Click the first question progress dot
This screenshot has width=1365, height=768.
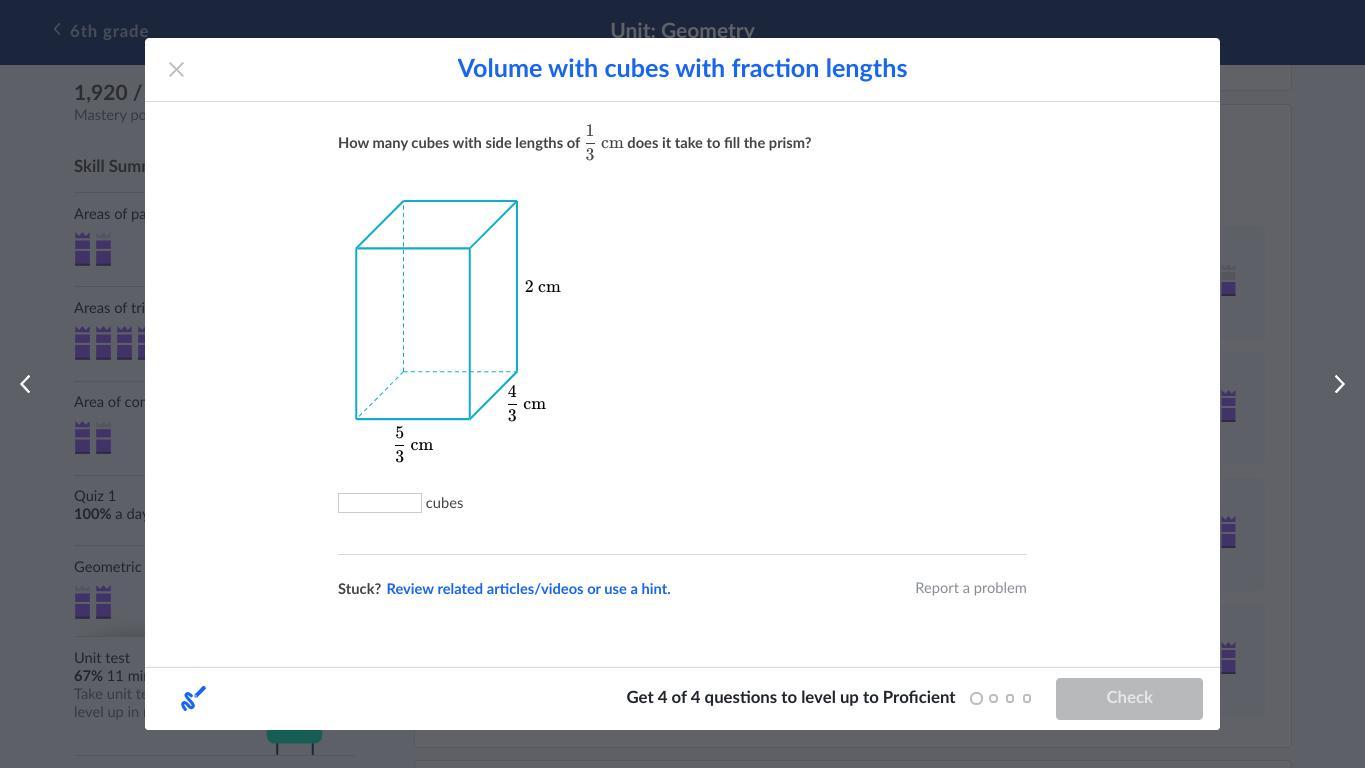pos(976,698)
